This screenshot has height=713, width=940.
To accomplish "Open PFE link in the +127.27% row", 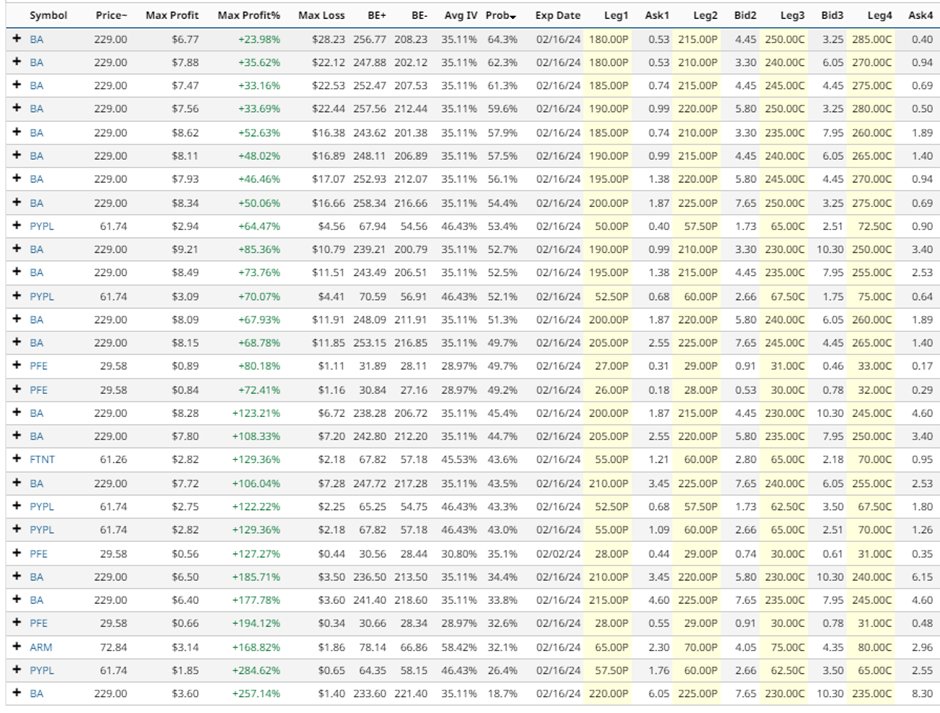I will 38,553.
